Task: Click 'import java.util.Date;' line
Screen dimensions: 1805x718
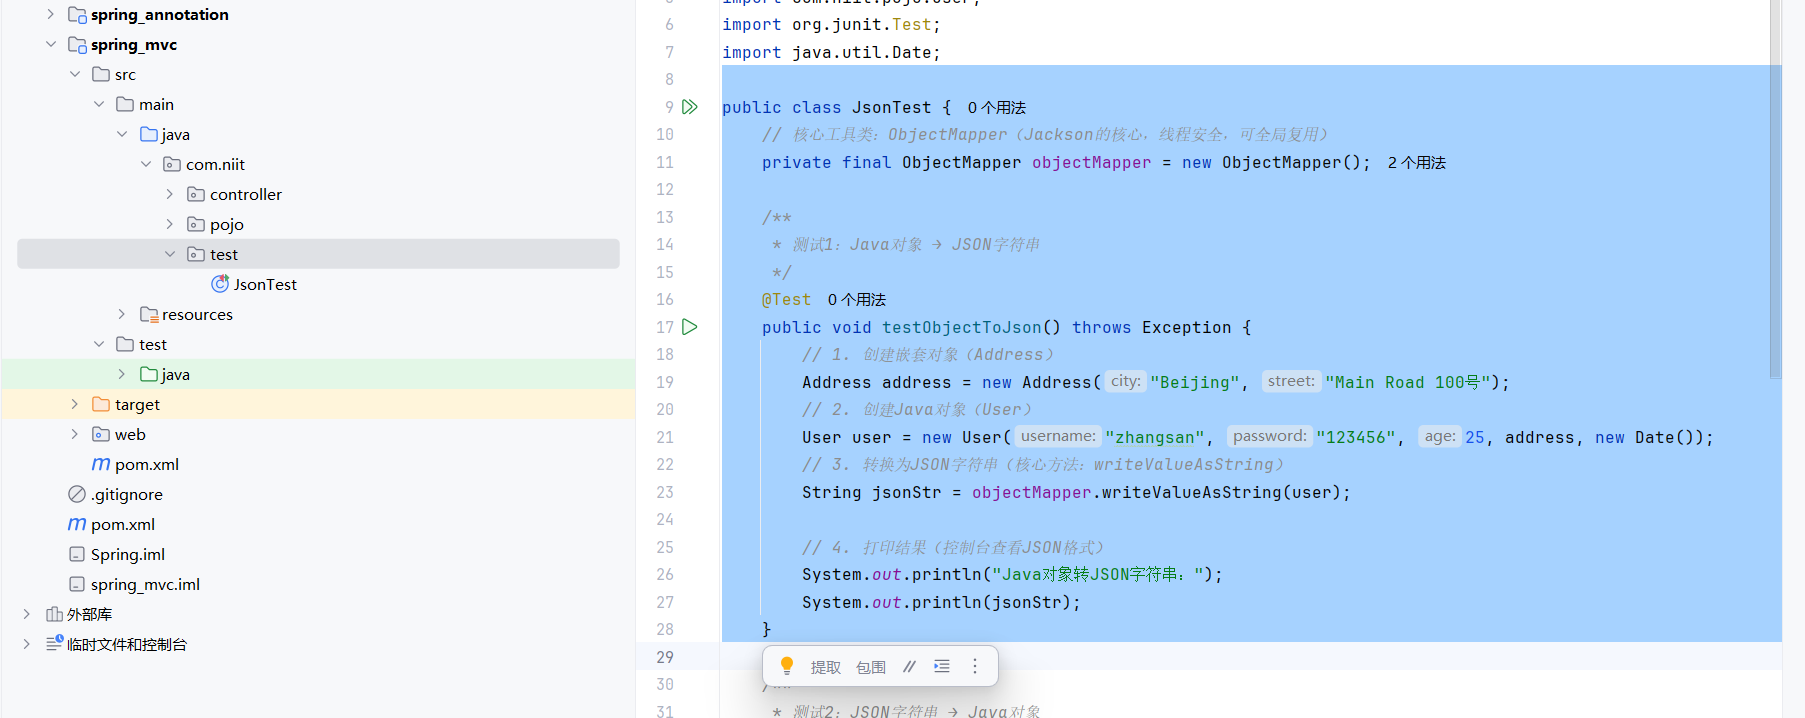Action: tap(831, 52)
